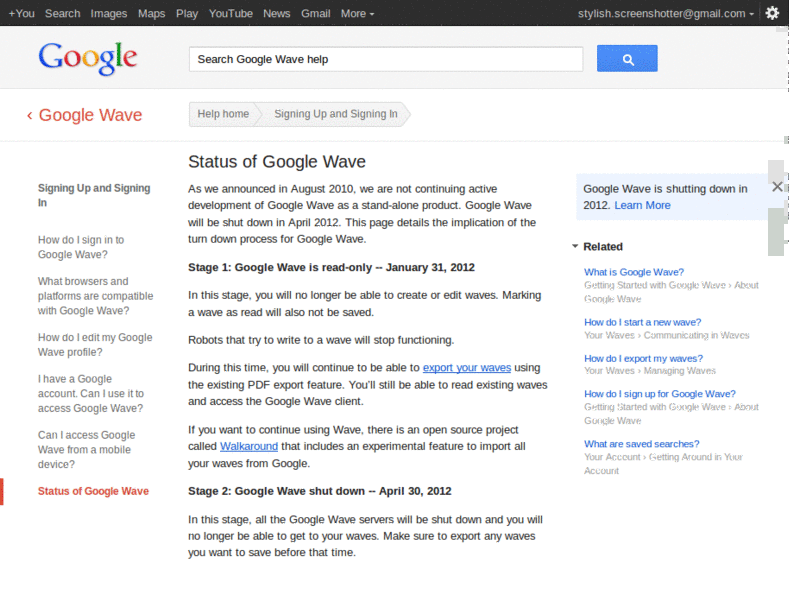The height and width of the screenshot is (600, 800).
Task: Open News in the top bar
Action: pyautogui.click(x=277, y=14)
